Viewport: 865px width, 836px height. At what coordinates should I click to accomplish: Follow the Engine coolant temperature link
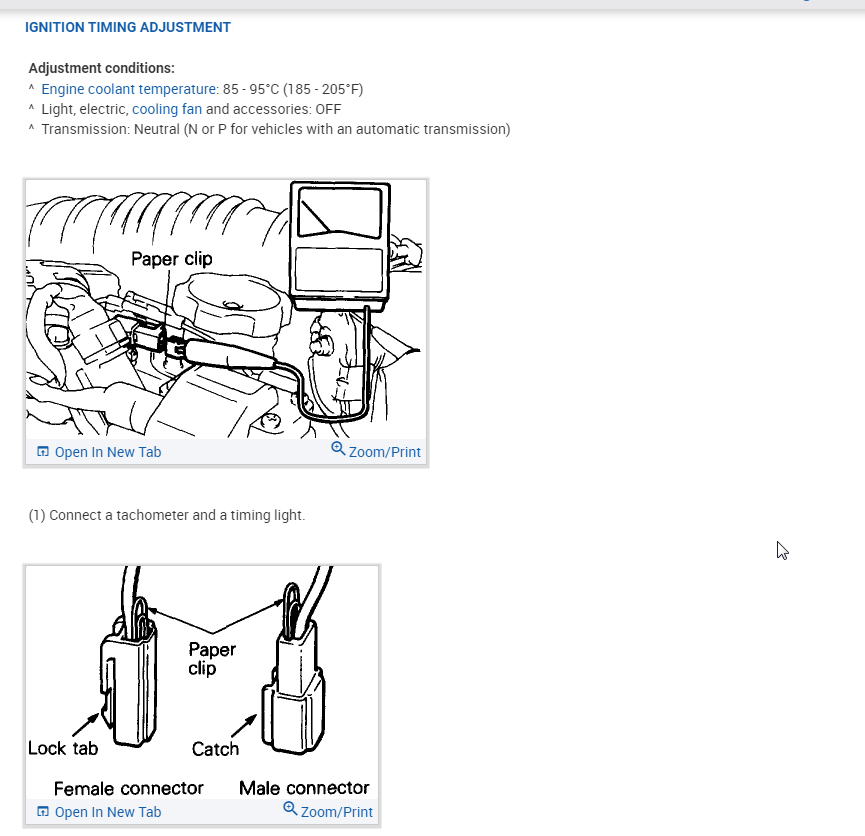point(129,89)
